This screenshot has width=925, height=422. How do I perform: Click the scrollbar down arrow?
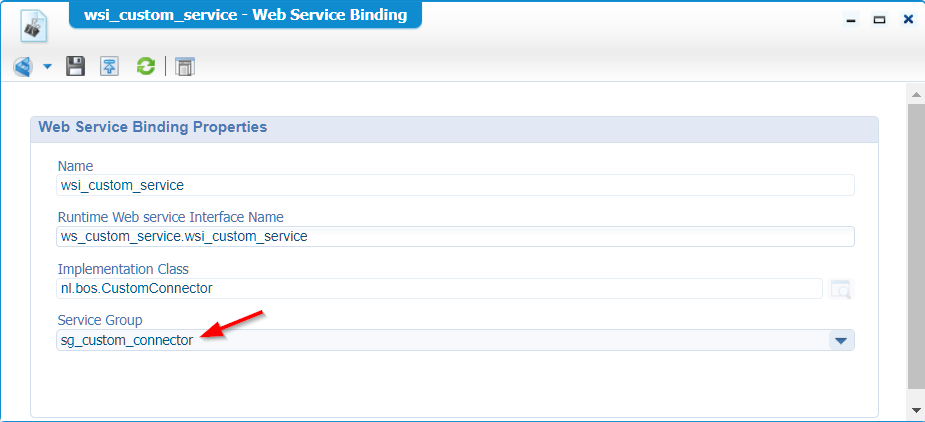pyautogui.click(x=915, y=411)
